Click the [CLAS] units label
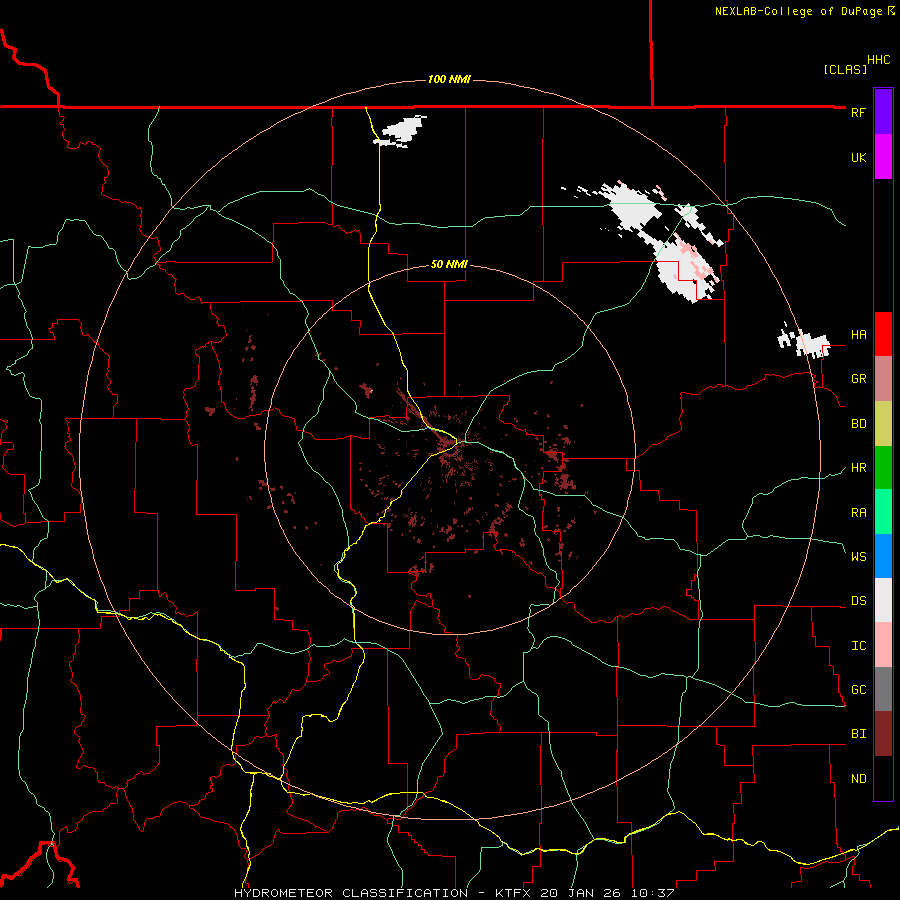Viewport: 900px width, 900px height. (x=845, y=69)
